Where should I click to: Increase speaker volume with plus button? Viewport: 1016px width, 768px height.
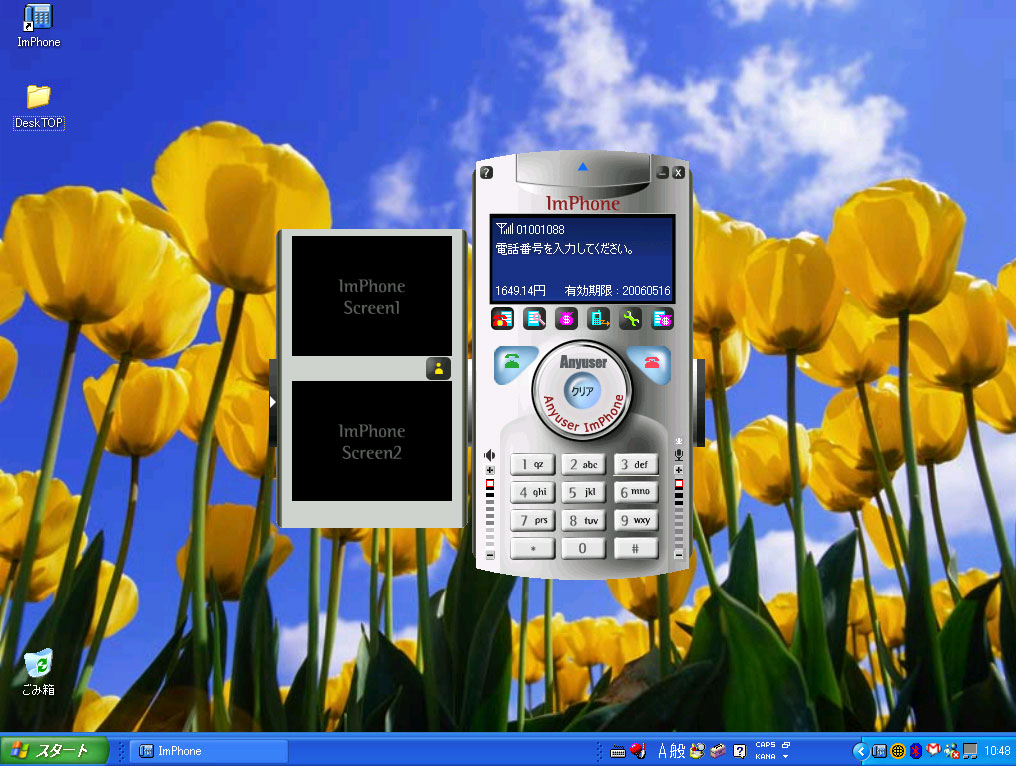(490, 470)
